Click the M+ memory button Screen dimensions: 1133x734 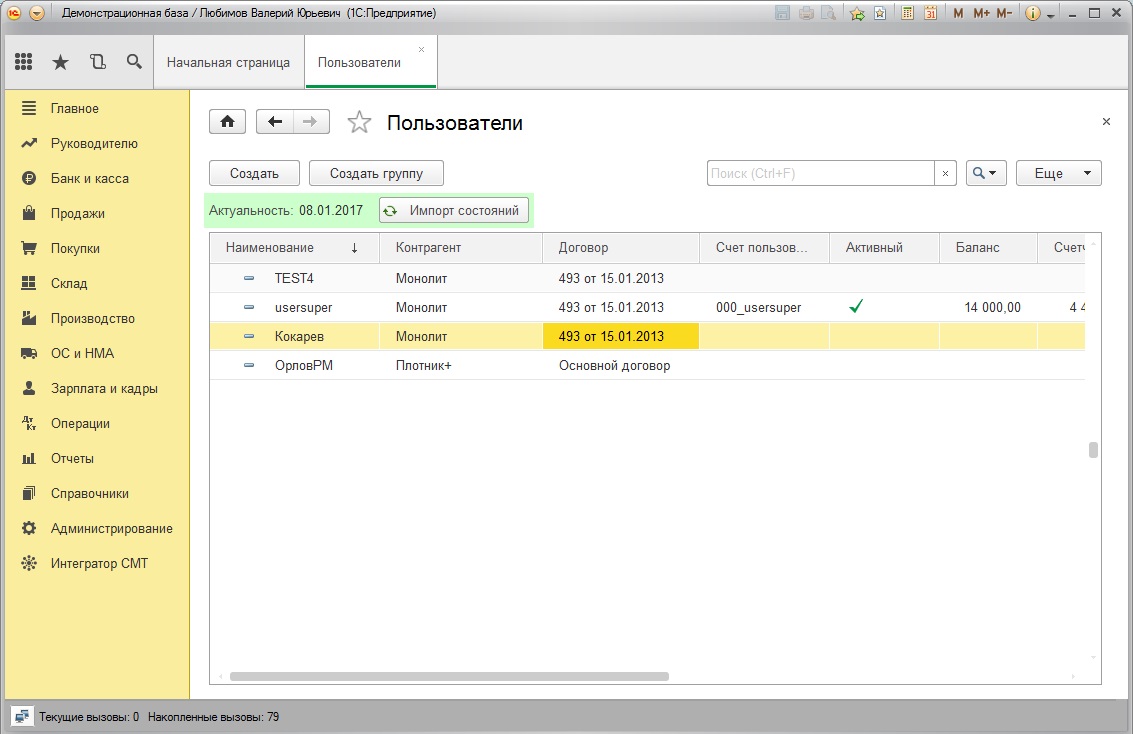coord(981,13)
